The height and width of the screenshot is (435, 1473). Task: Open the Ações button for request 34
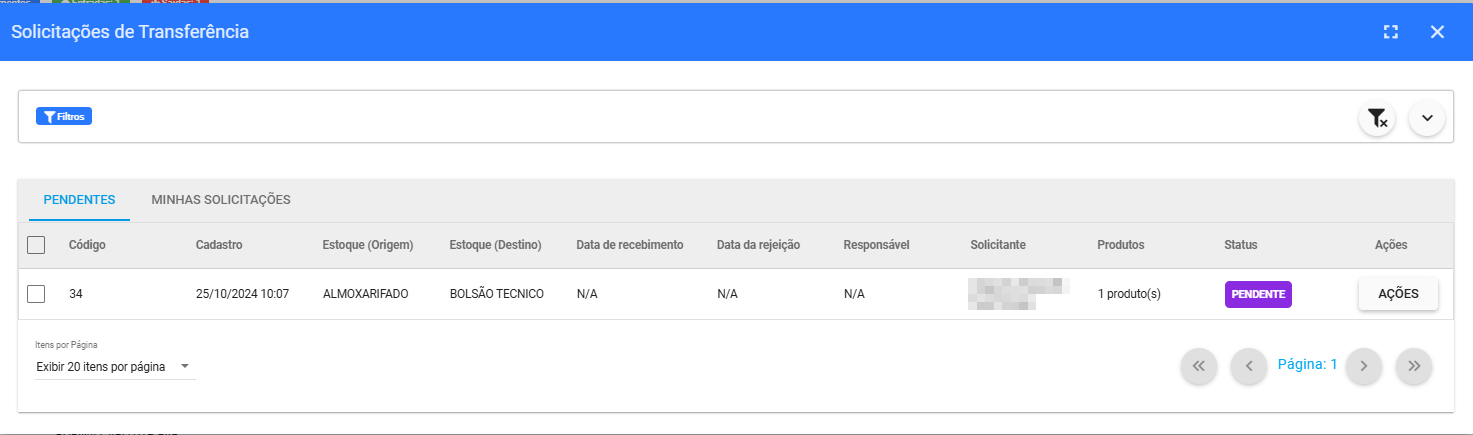(1398, 294)
